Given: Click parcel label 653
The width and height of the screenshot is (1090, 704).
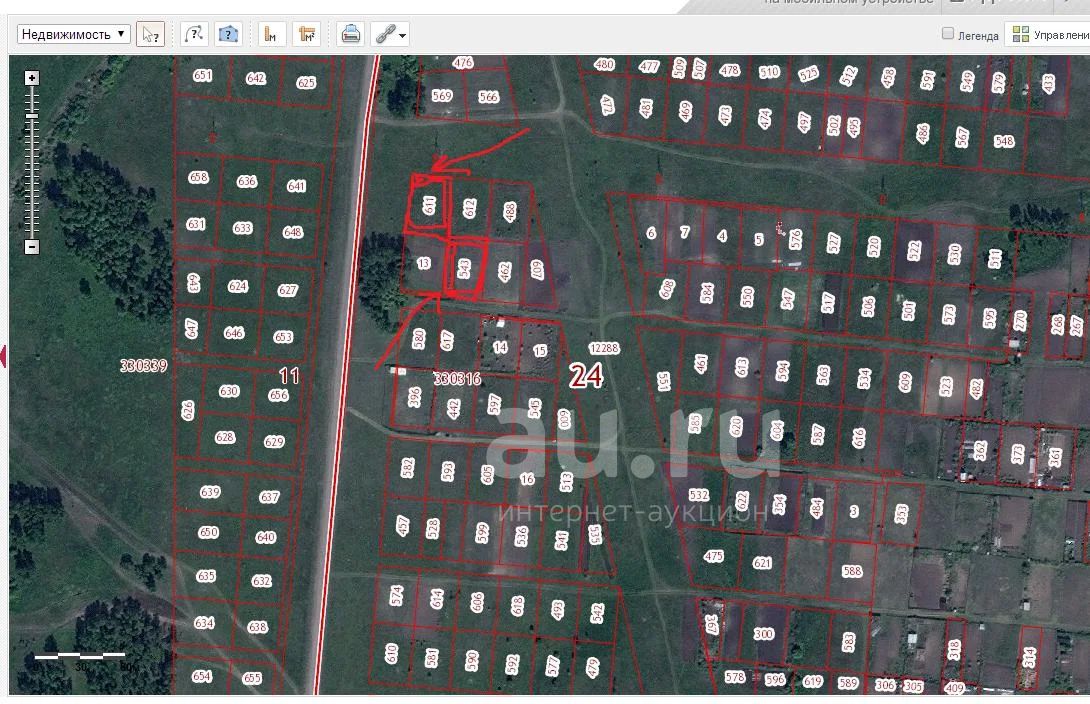Looking at the screenshot, I should 283,337.
